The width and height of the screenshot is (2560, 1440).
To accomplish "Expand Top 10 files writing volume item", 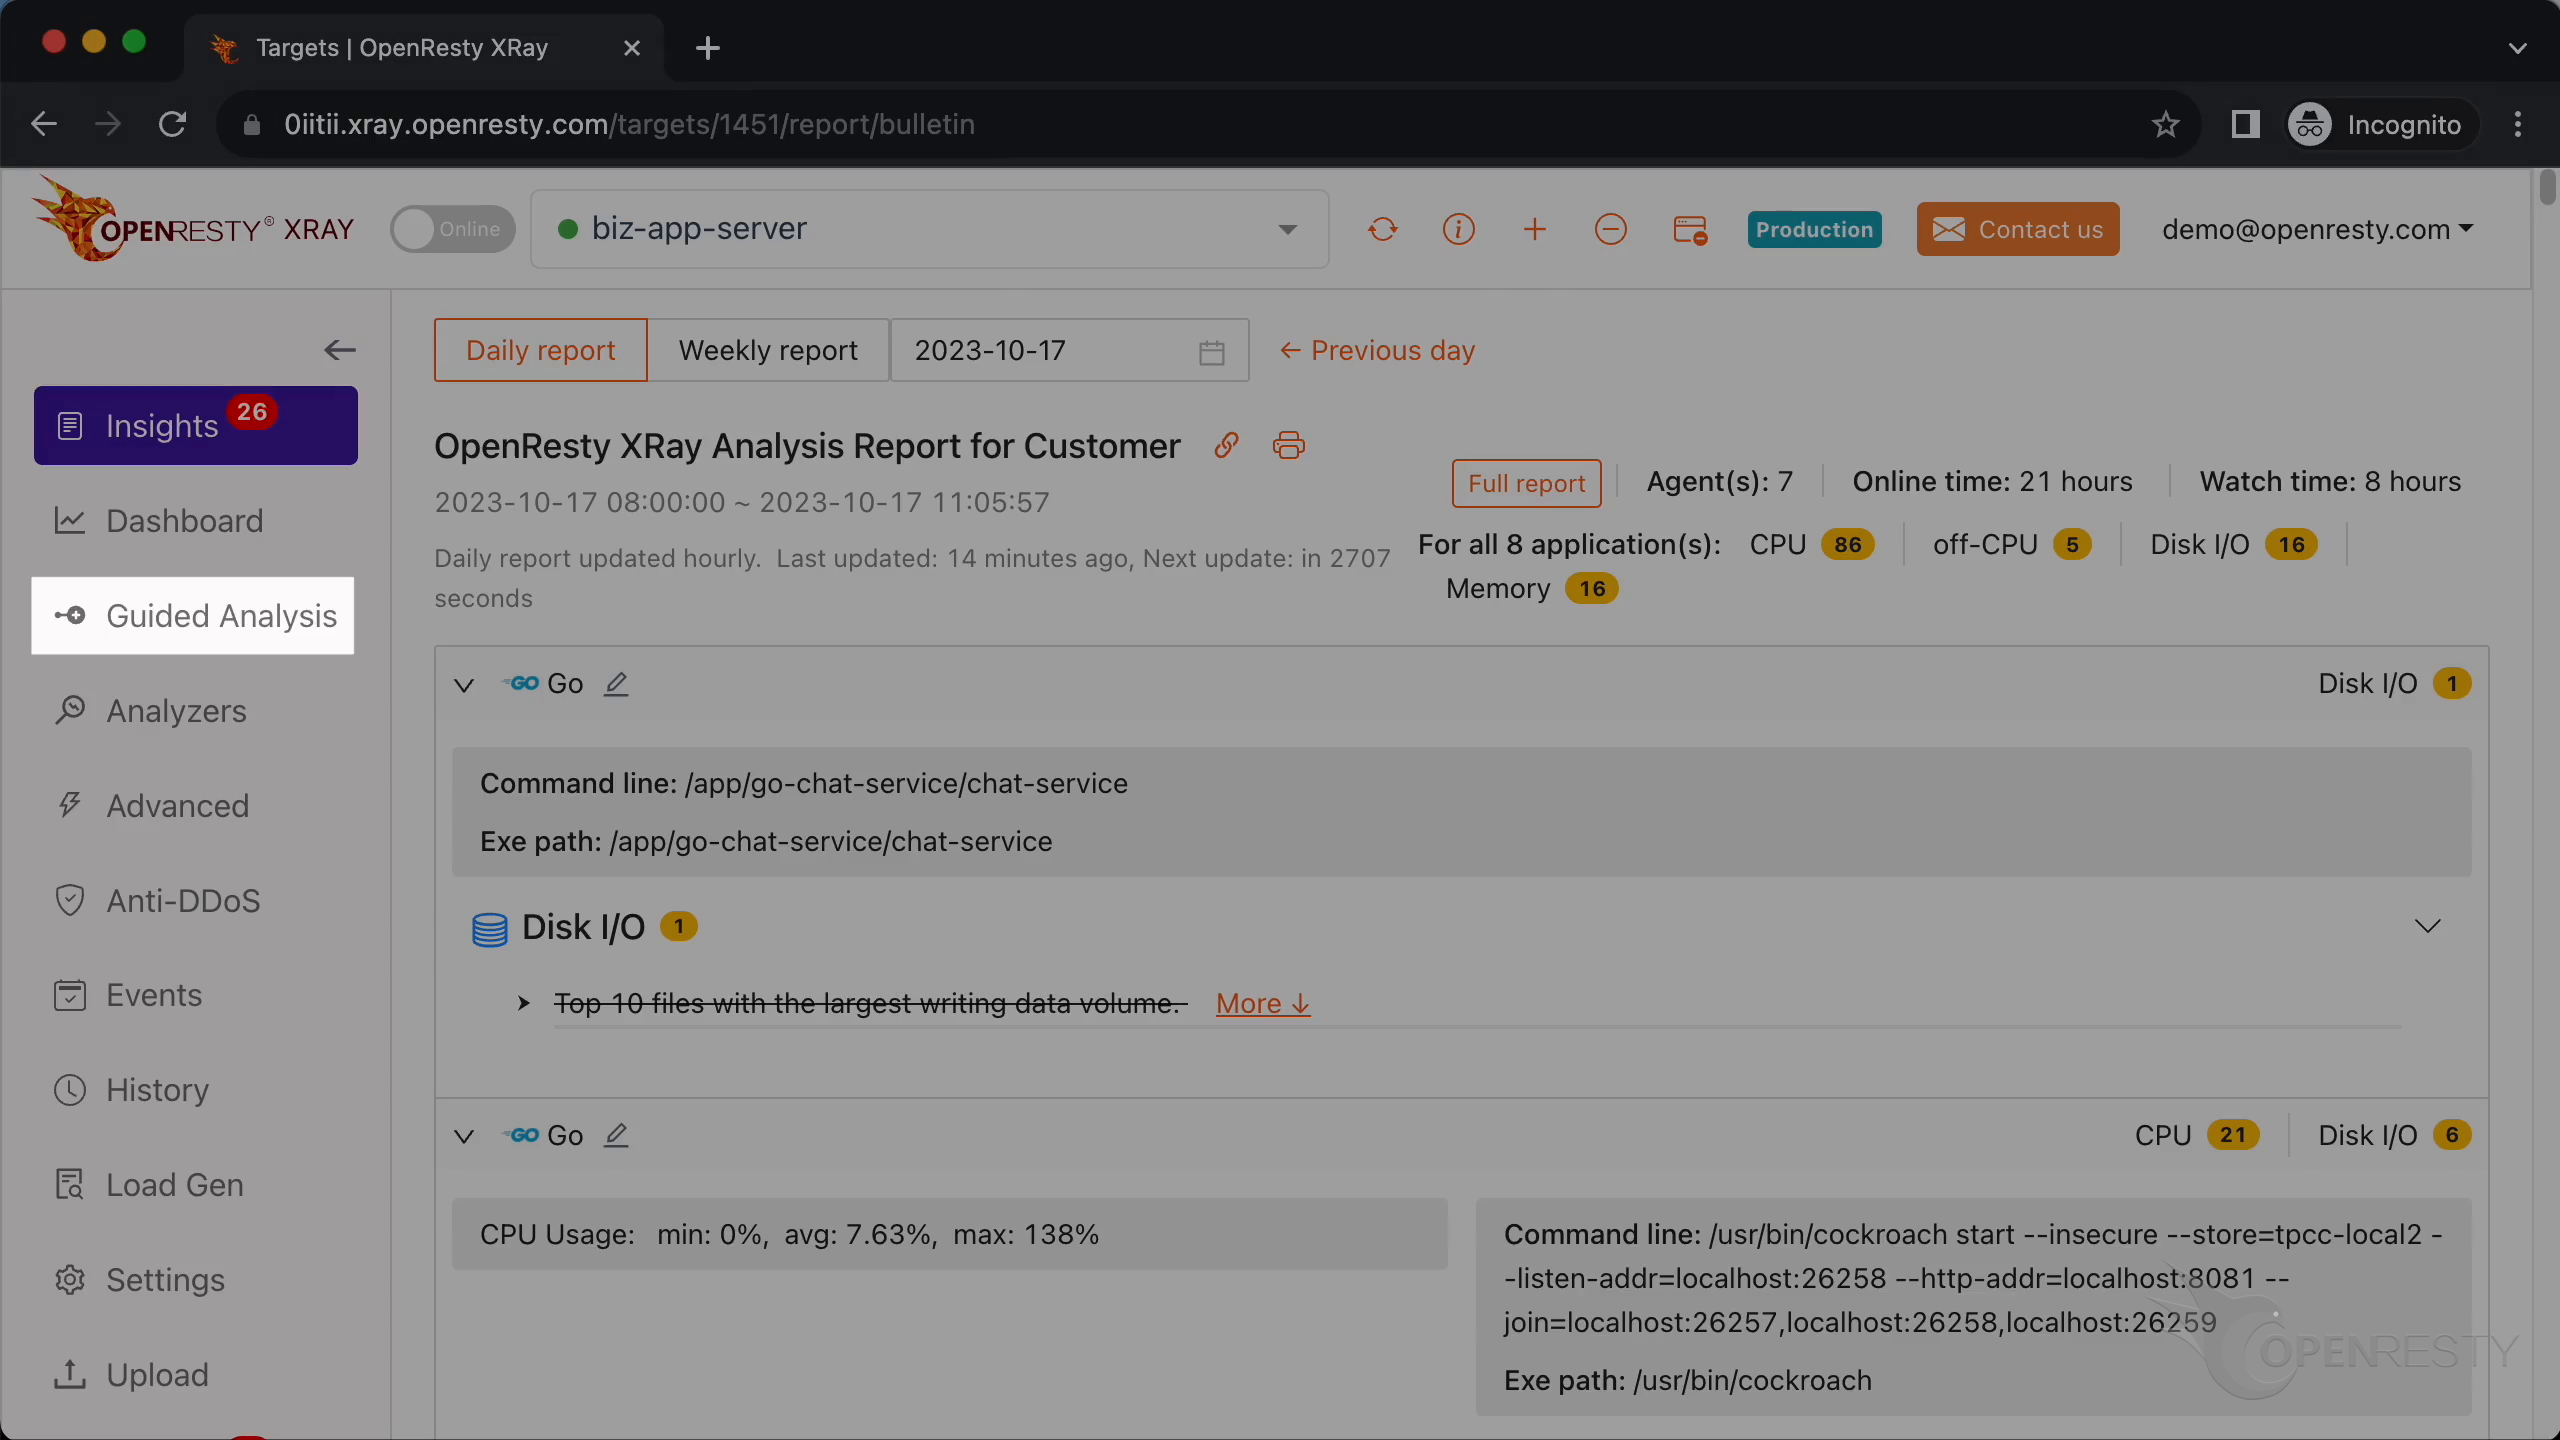I will (523, 1003).
